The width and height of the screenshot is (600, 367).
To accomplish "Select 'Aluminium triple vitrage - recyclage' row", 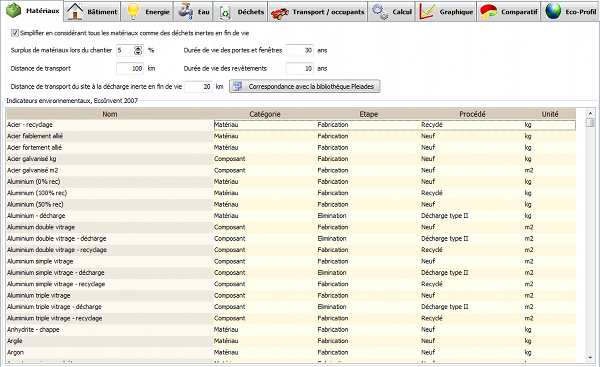I will [291, 318].
